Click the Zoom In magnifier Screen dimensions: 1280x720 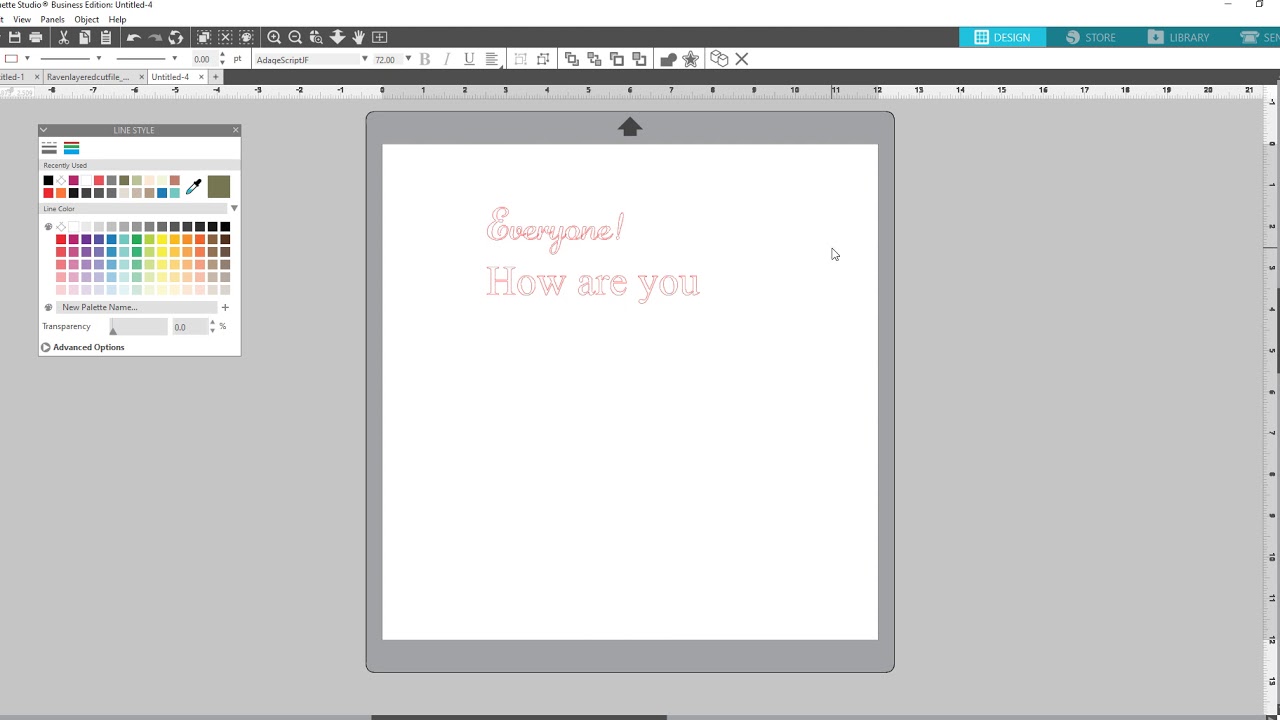pos(274,37)
